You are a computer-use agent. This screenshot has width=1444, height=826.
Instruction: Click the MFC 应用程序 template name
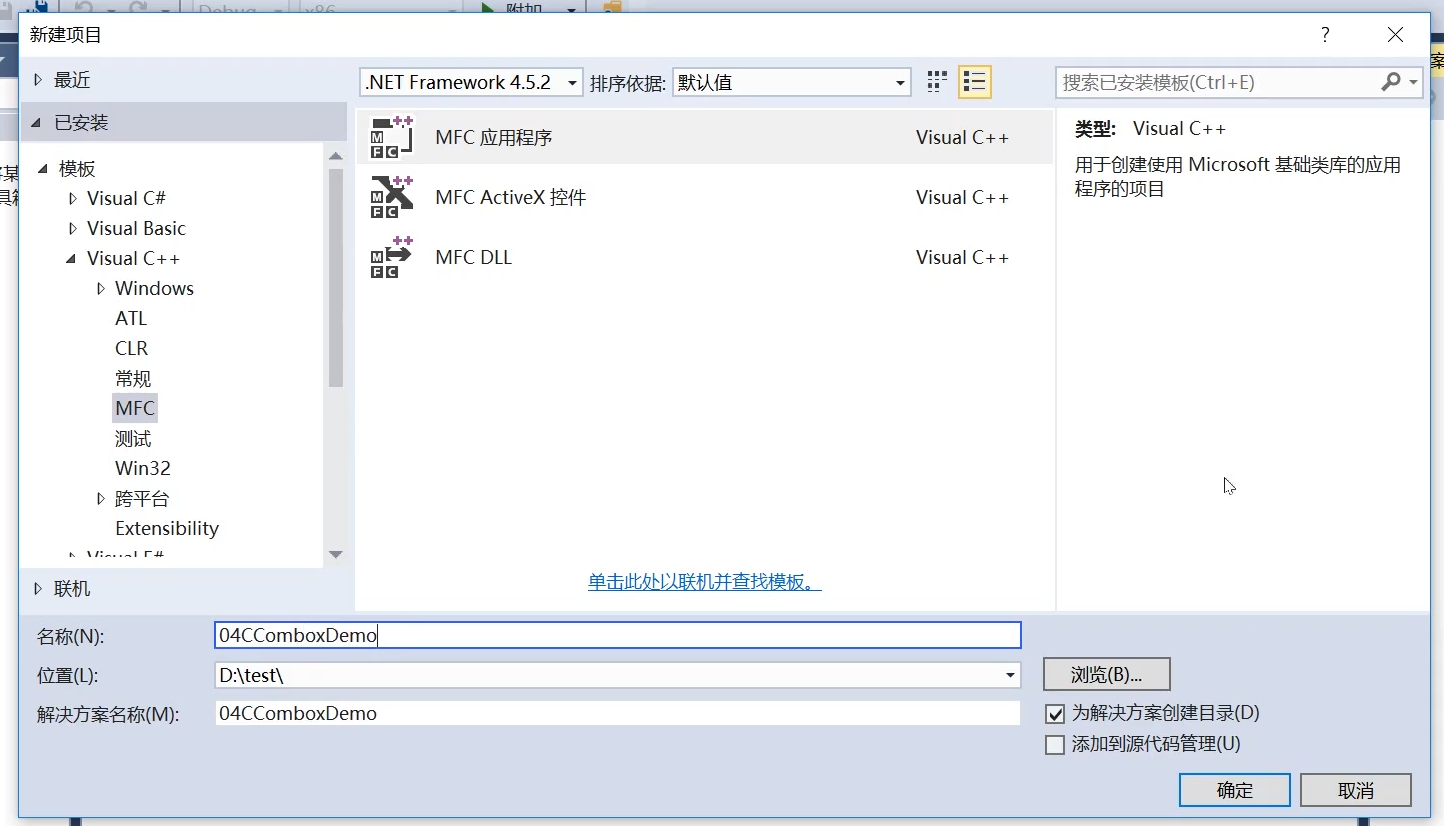click(x=494, y=138)
